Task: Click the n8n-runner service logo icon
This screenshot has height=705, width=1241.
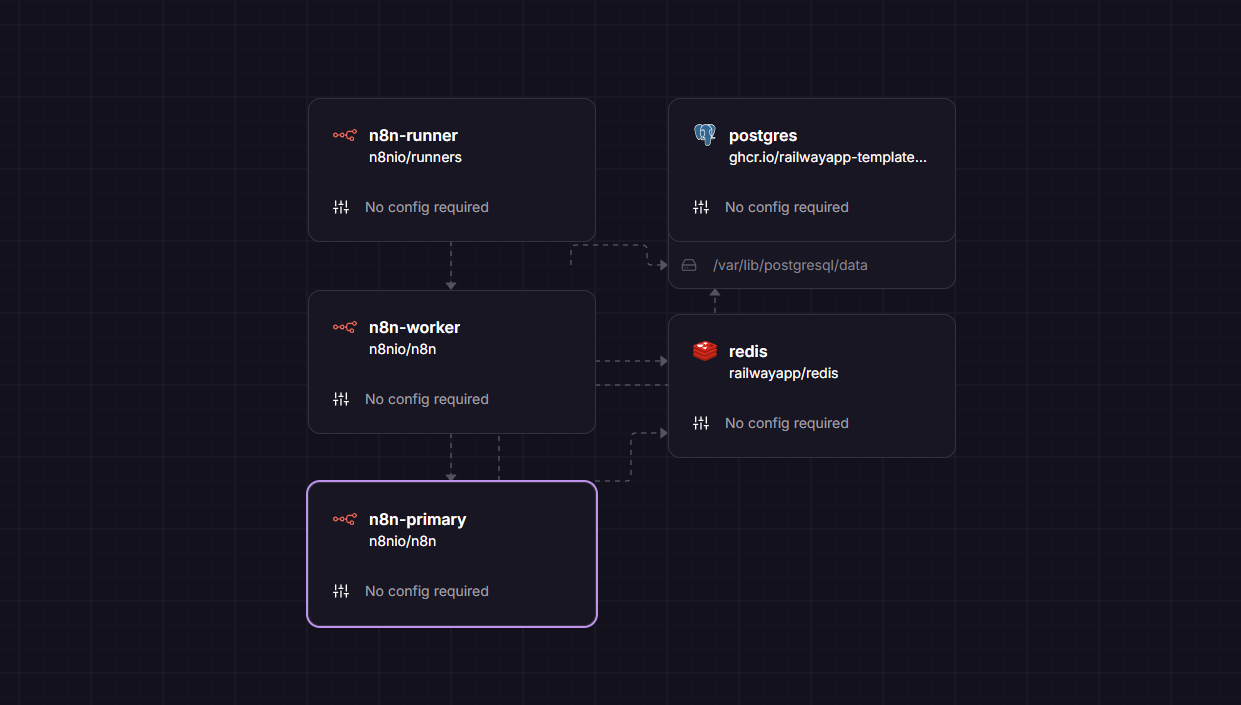Action: tap(345, 135)
